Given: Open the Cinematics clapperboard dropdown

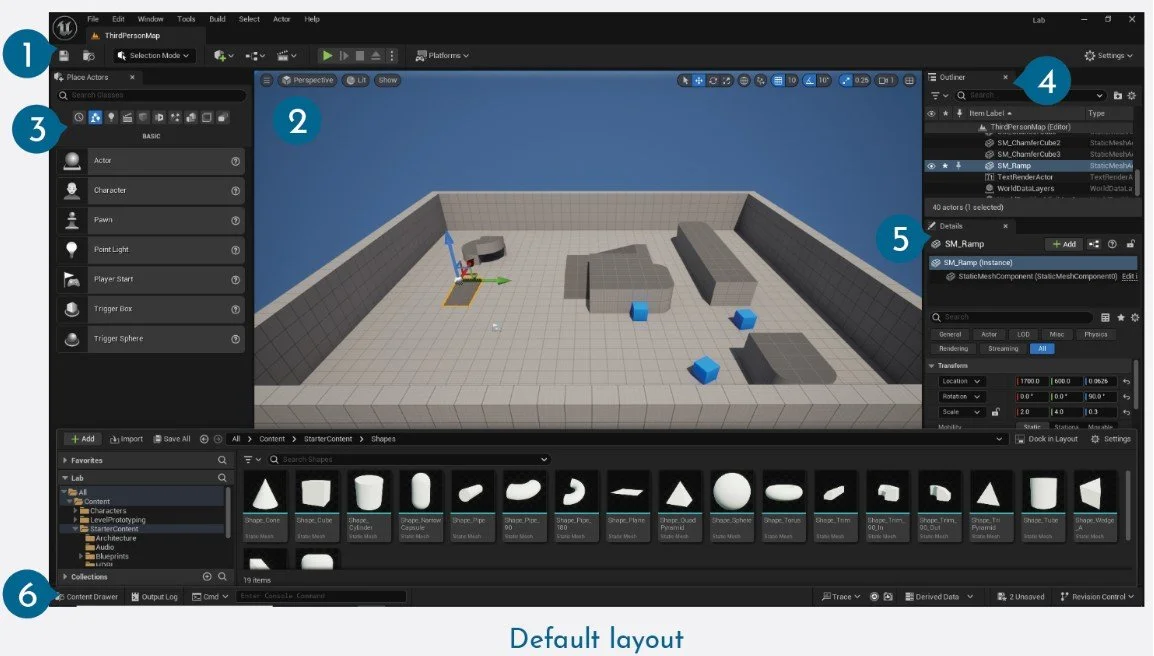Looking at the screenshot, I should (x=286, y=55).
